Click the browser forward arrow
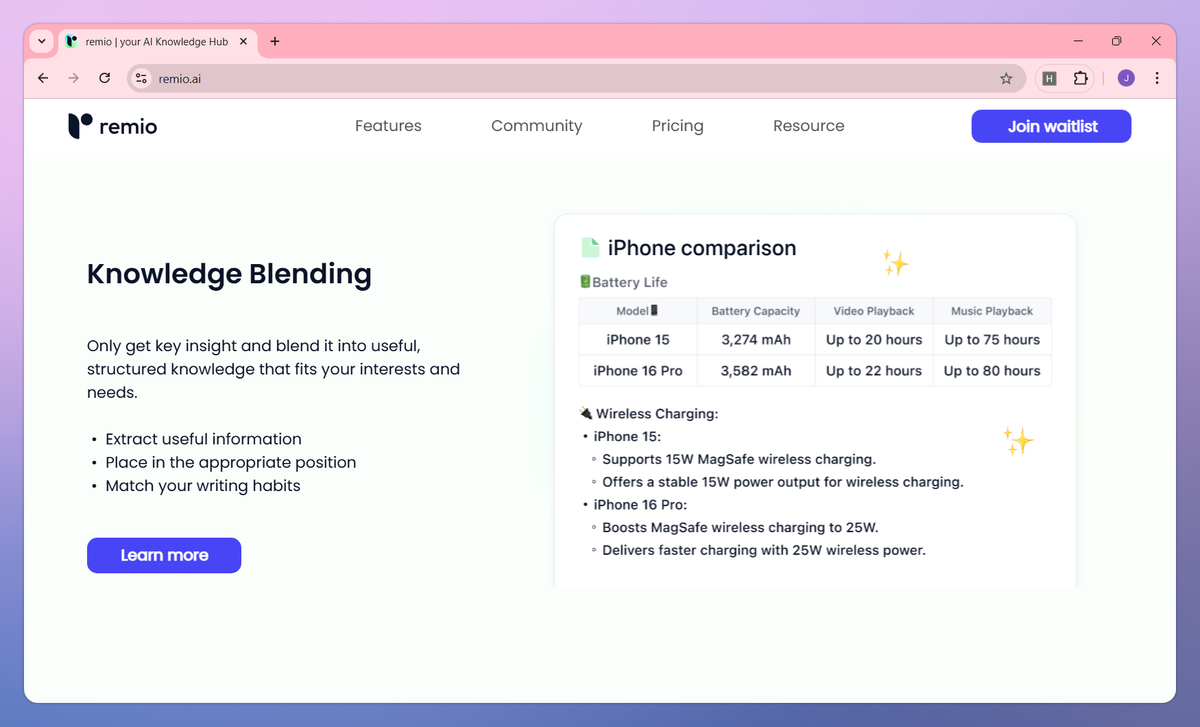This screenshot has height=727, width=1200. 73,78
